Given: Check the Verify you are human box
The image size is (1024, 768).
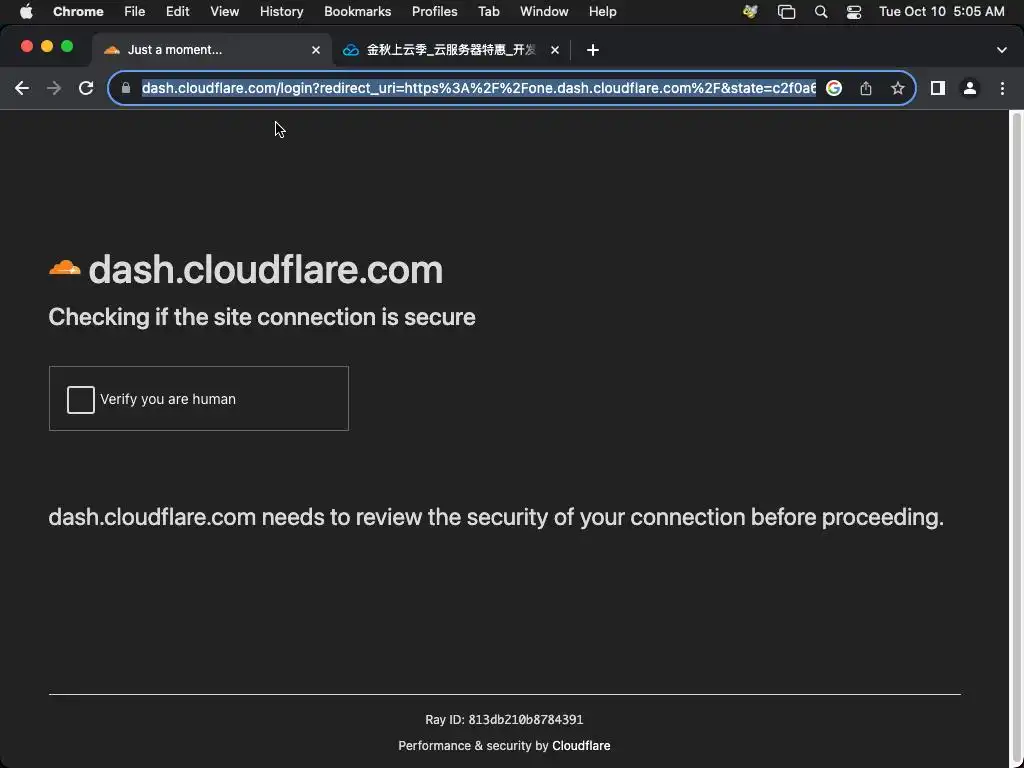Looking at the screenshot, I should click(81, 400).
